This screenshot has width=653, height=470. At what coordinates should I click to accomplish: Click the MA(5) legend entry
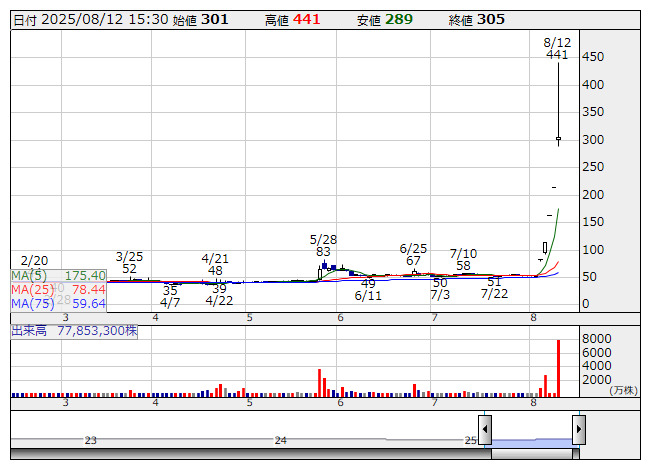[58, 275]
